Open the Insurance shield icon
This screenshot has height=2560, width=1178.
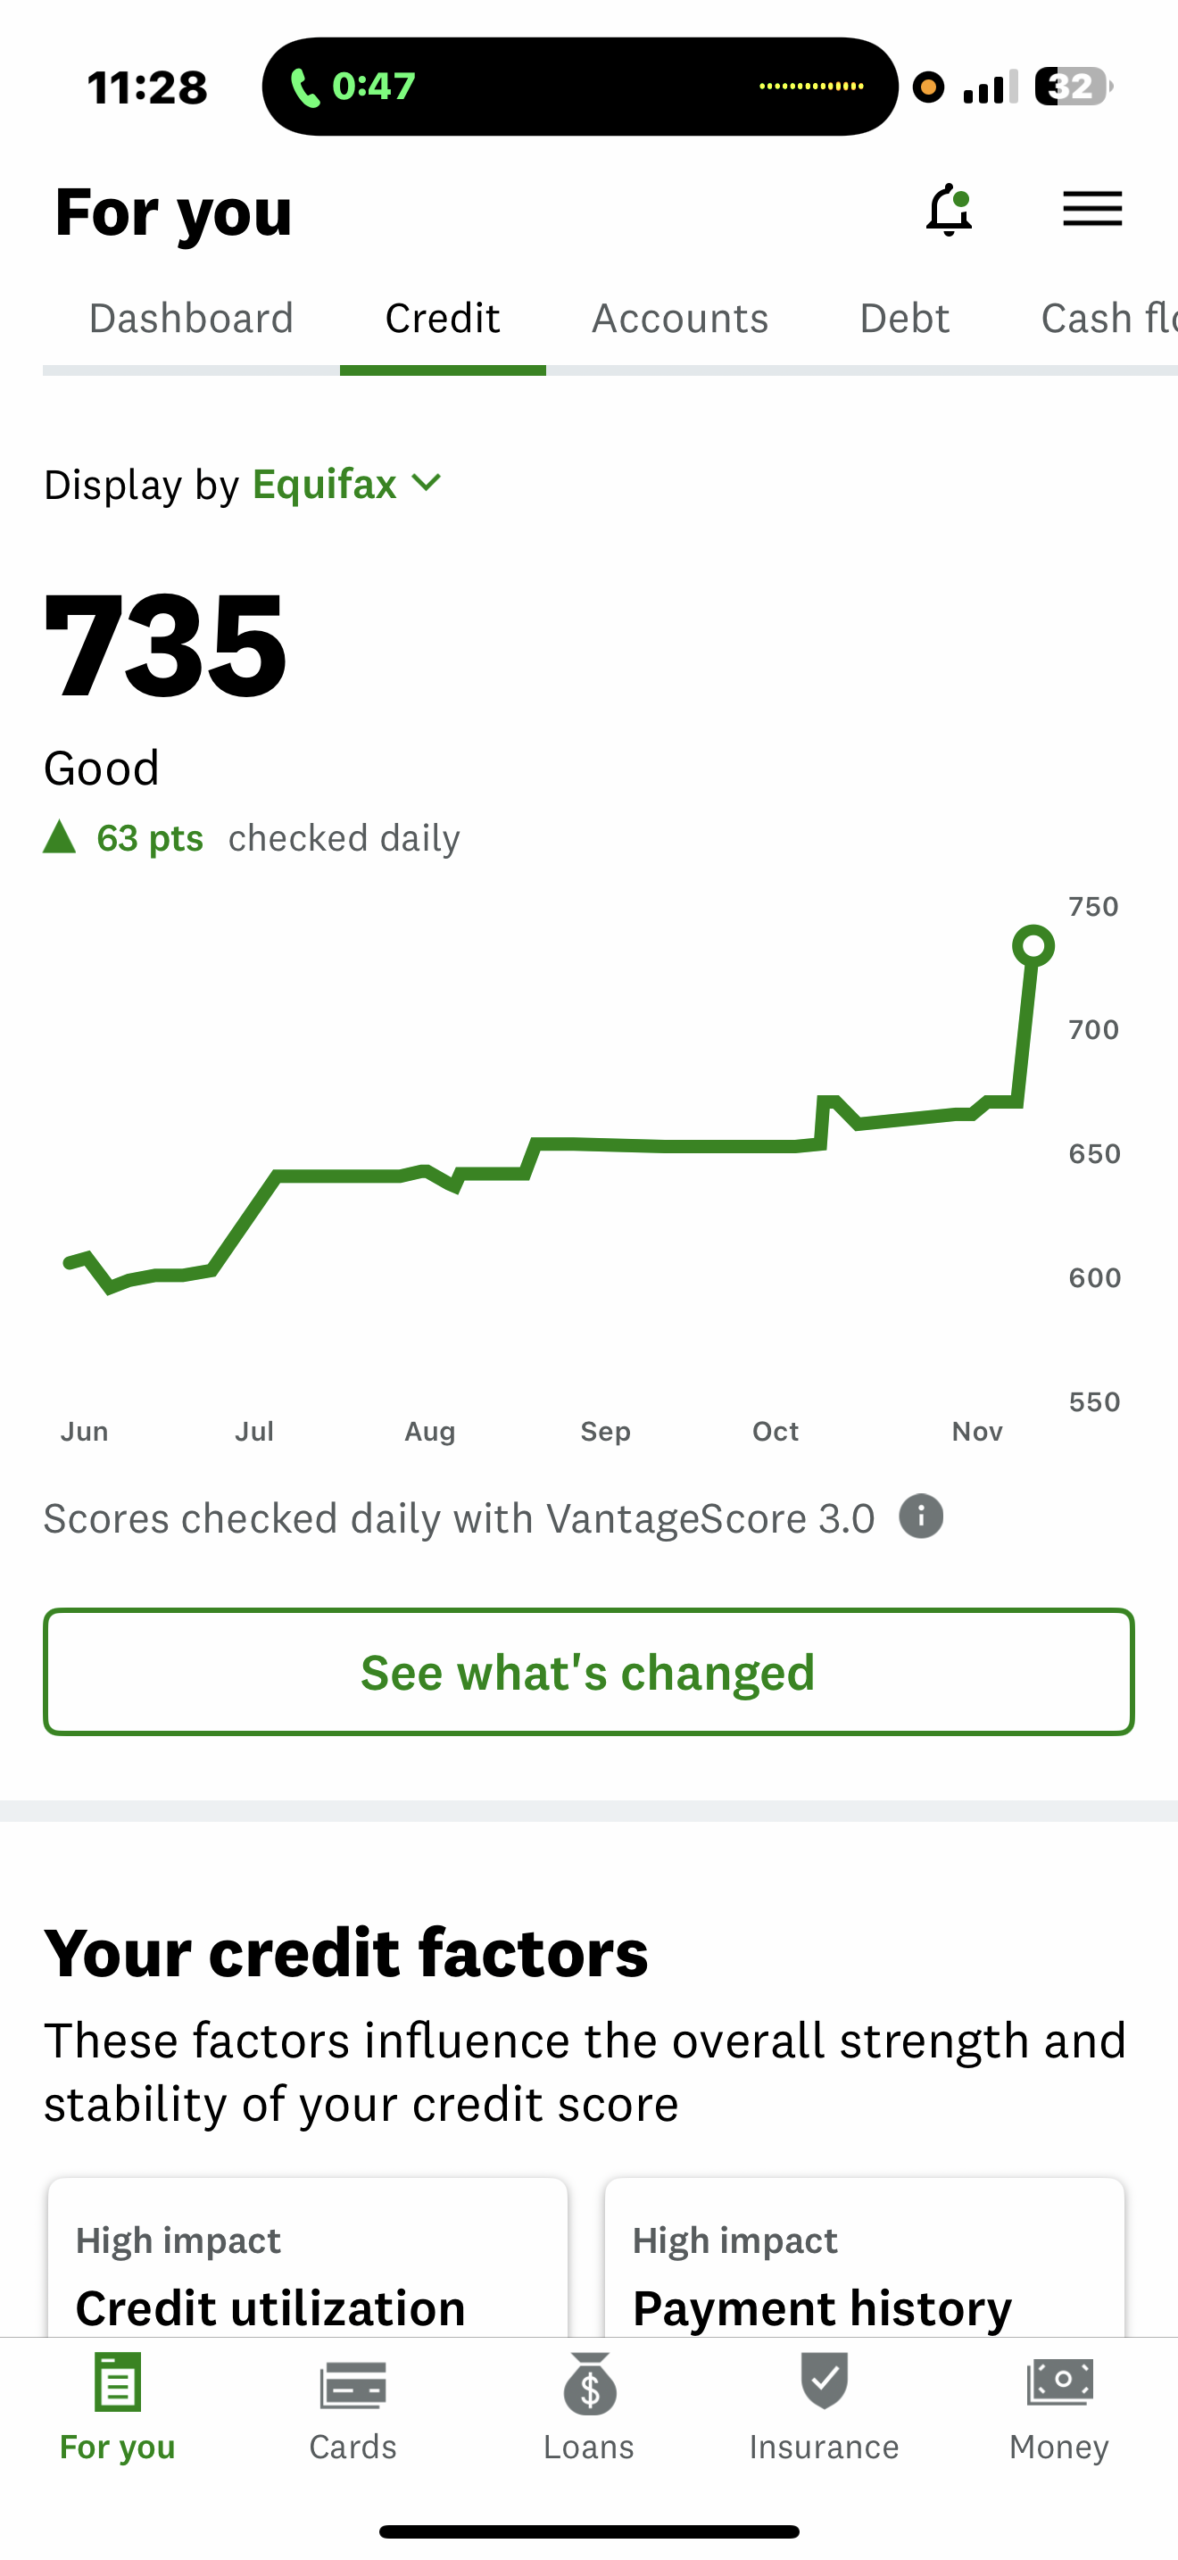824,2381
